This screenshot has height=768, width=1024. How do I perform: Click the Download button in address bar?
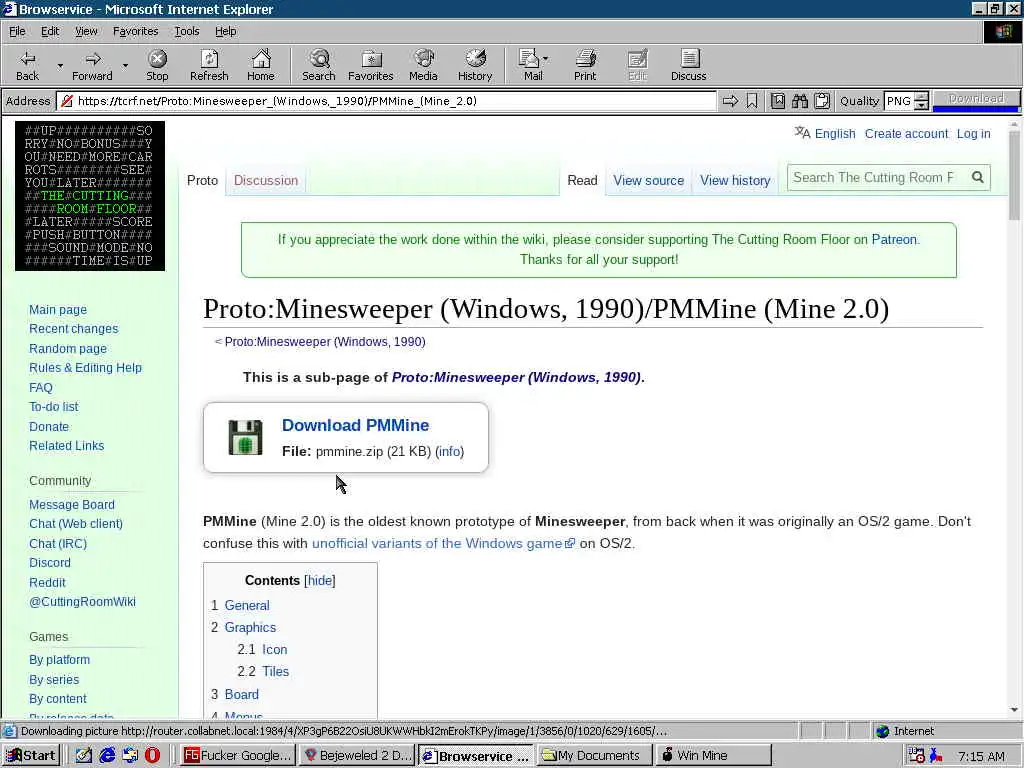tap(976, 99)
